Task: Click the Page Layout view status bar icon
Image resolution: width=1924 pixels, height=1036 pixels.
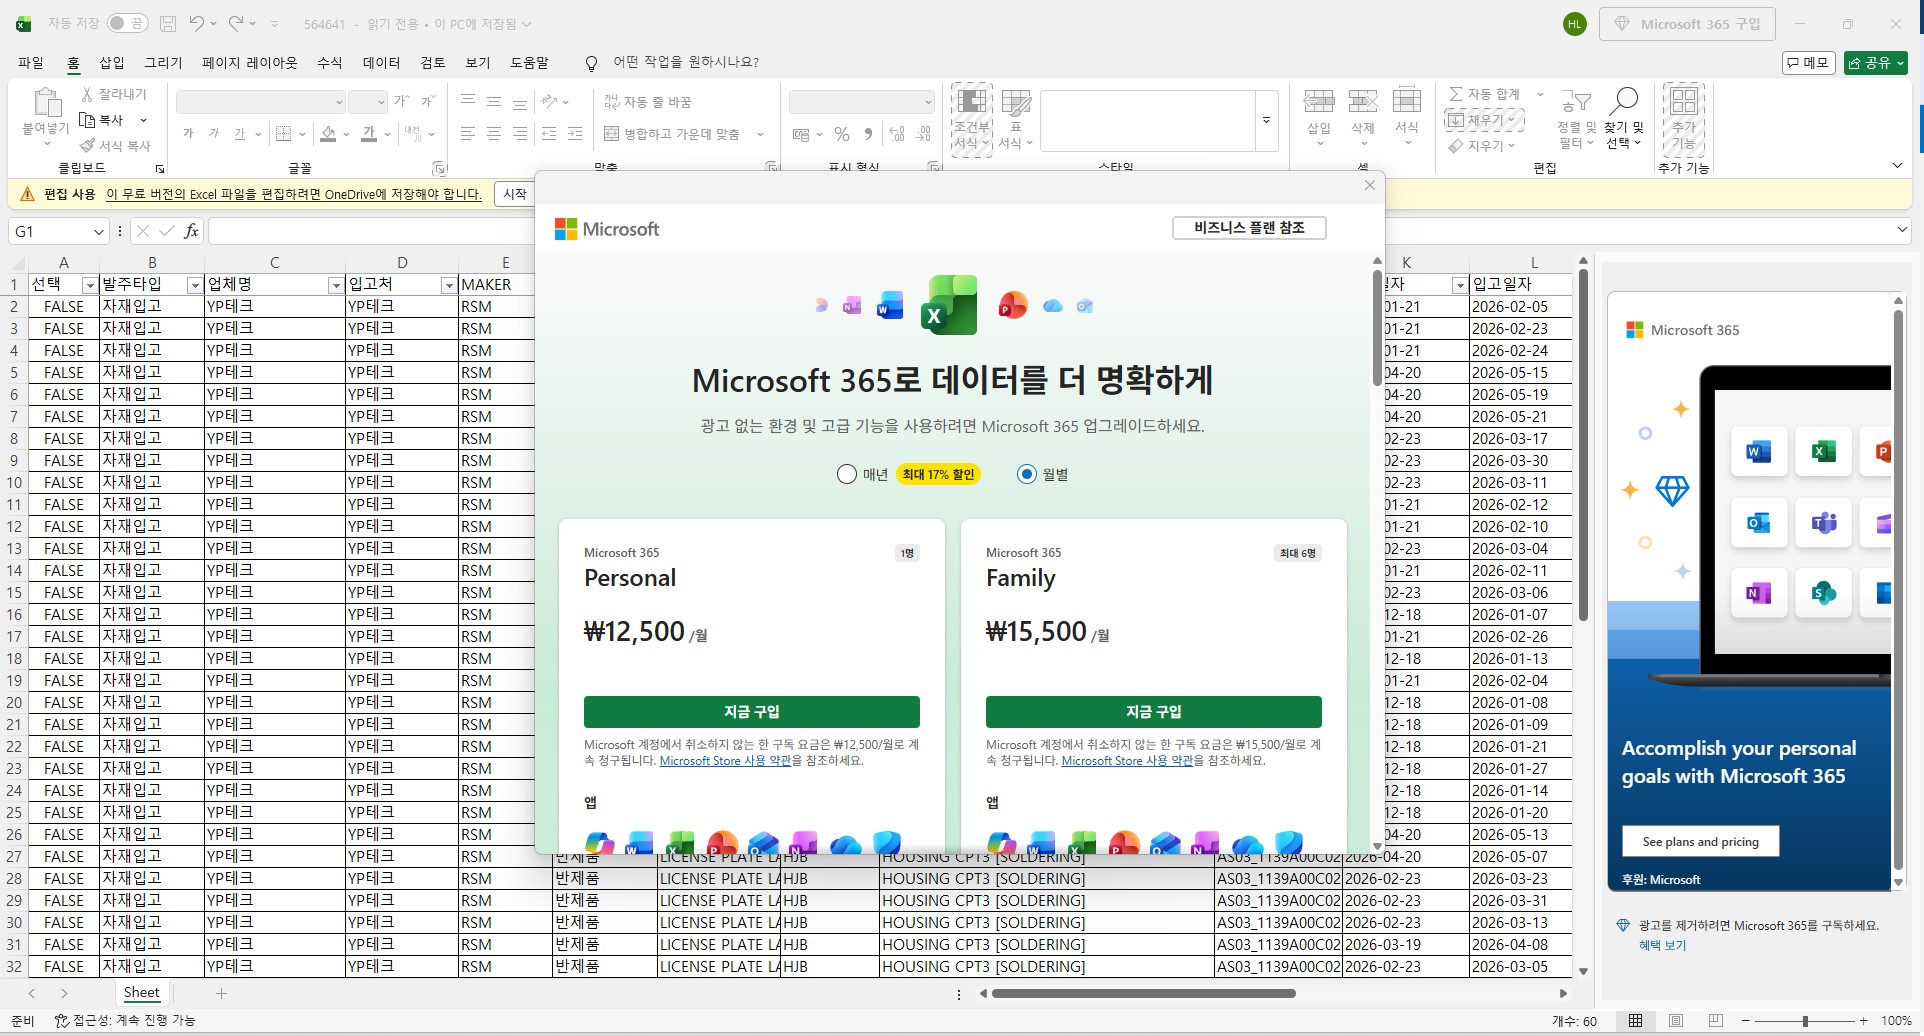Action: click(1676, 1021)
